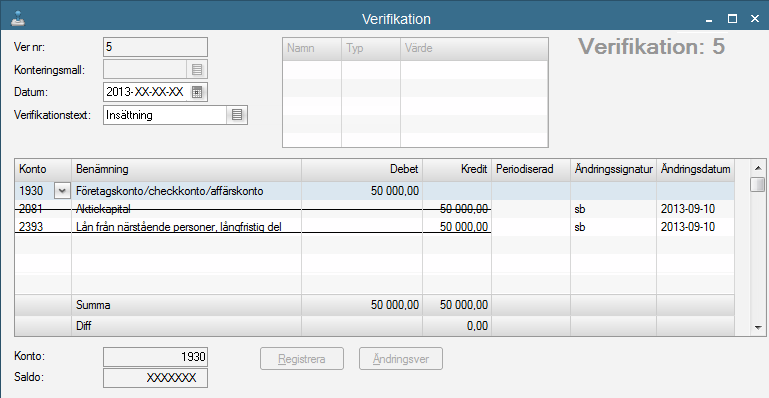Click the Kredit column header
769x398 pixels.
[457, 170]
